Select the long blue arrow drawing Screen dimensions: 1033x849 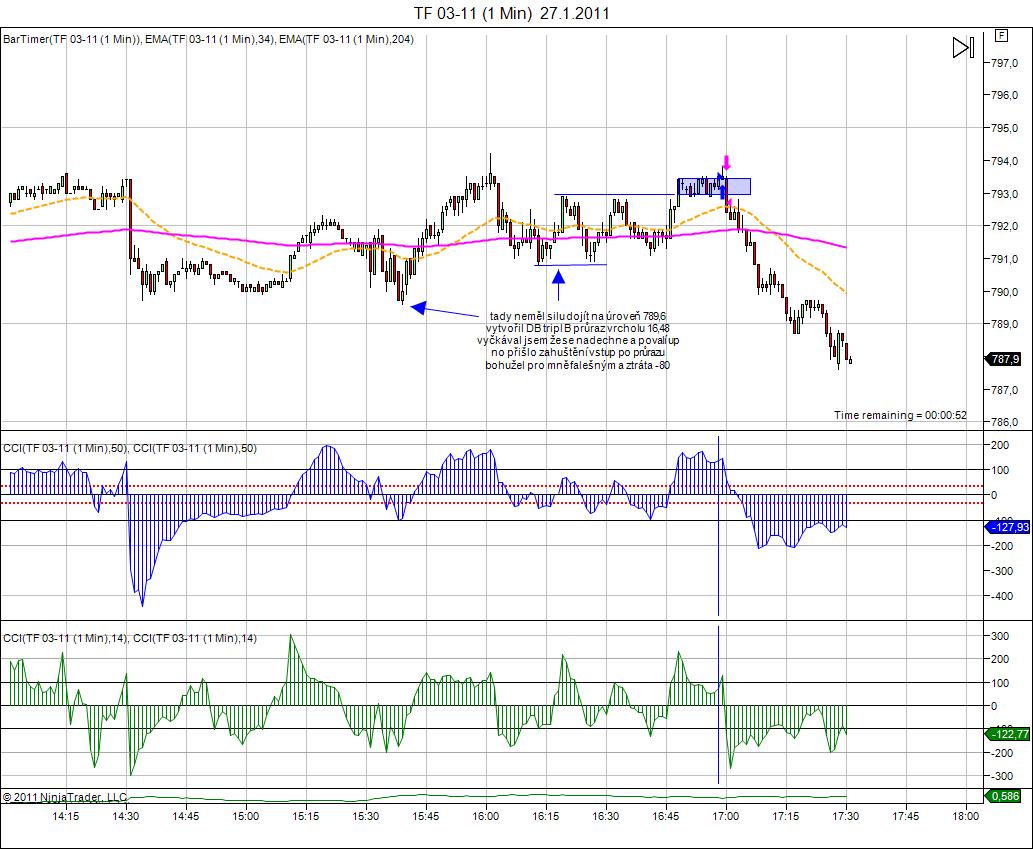[x=445, y=310]
